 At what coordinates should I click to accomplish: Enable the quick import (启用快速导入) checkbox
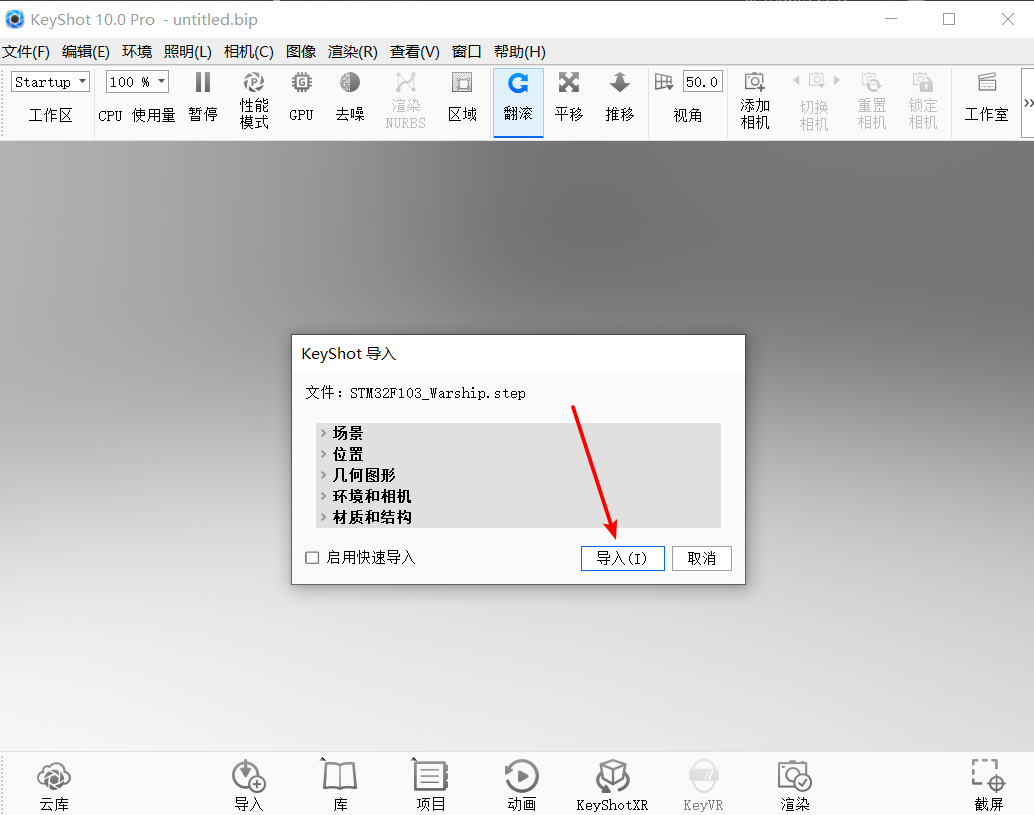312,558
